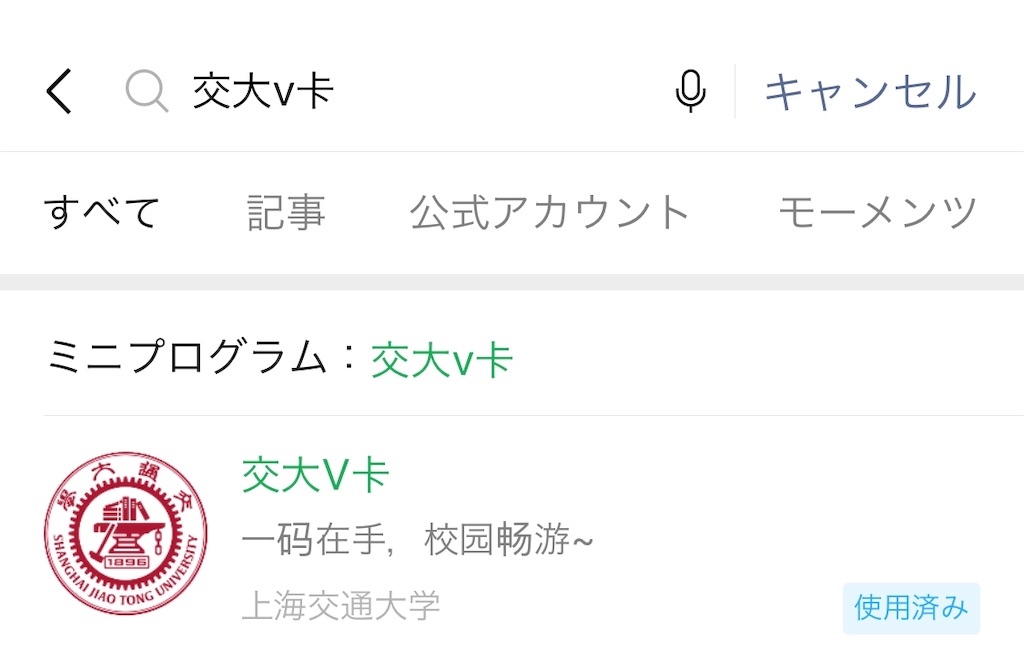Viewport: 1024px width, 660px height.
Task: Open the 交大V卡 mini program title
Action: click(x=316, y=475)
